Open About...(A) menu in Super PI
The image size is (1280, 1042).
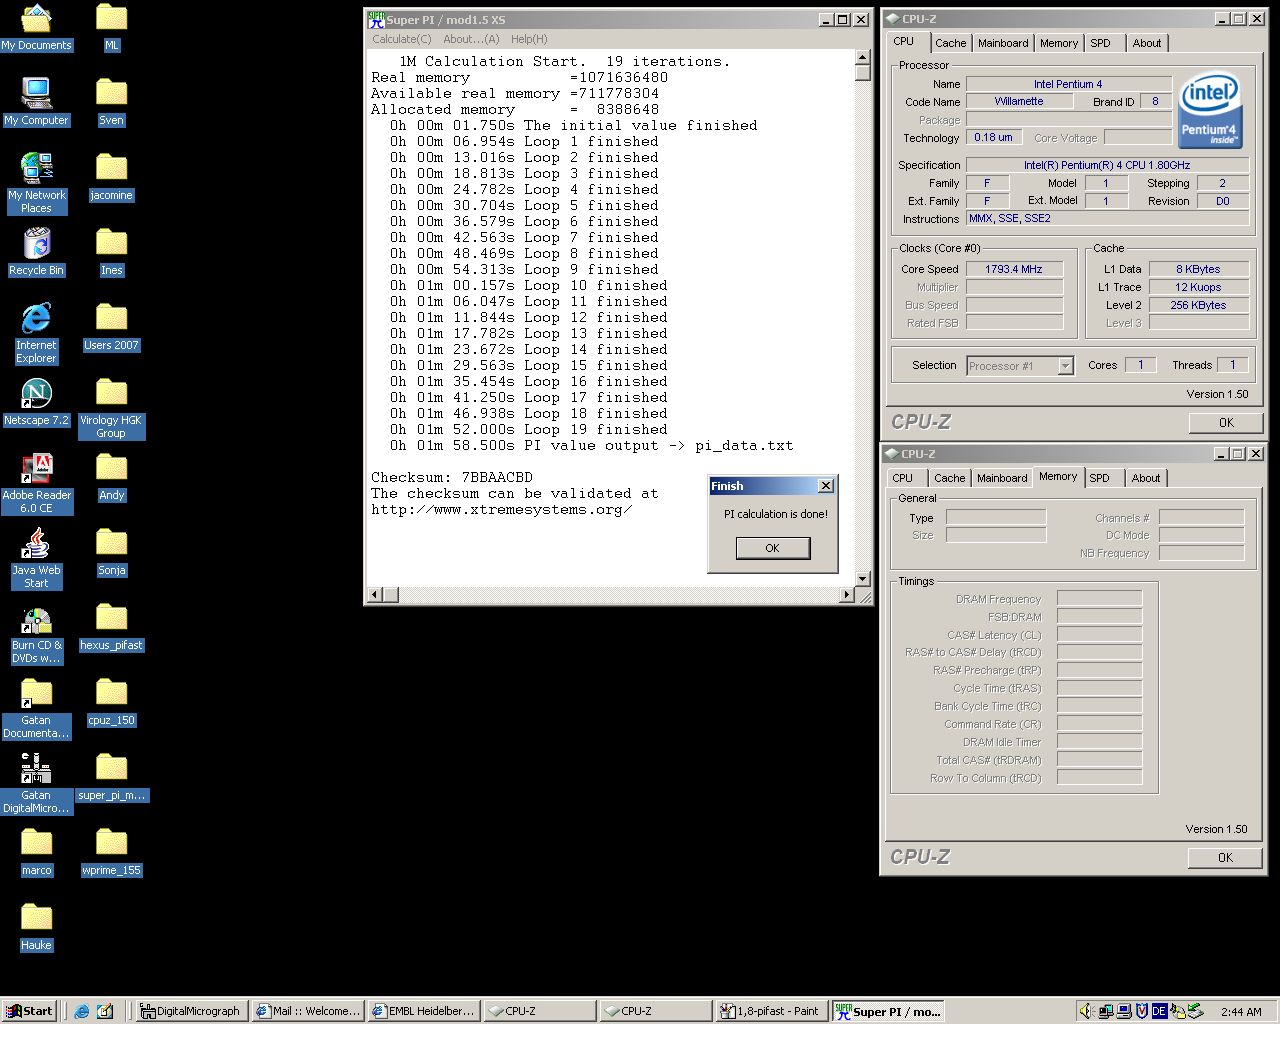tap(471, 39)
